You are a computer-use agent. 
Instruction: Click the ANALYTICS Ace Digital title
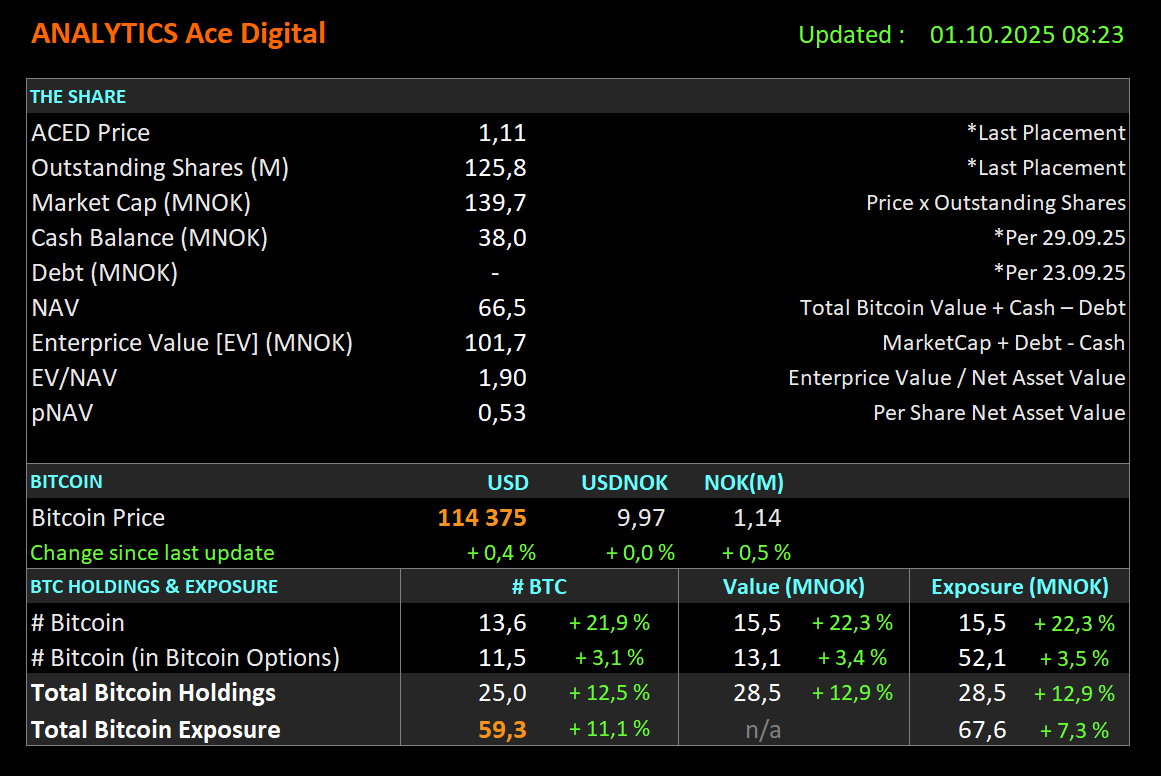(178, 33)
